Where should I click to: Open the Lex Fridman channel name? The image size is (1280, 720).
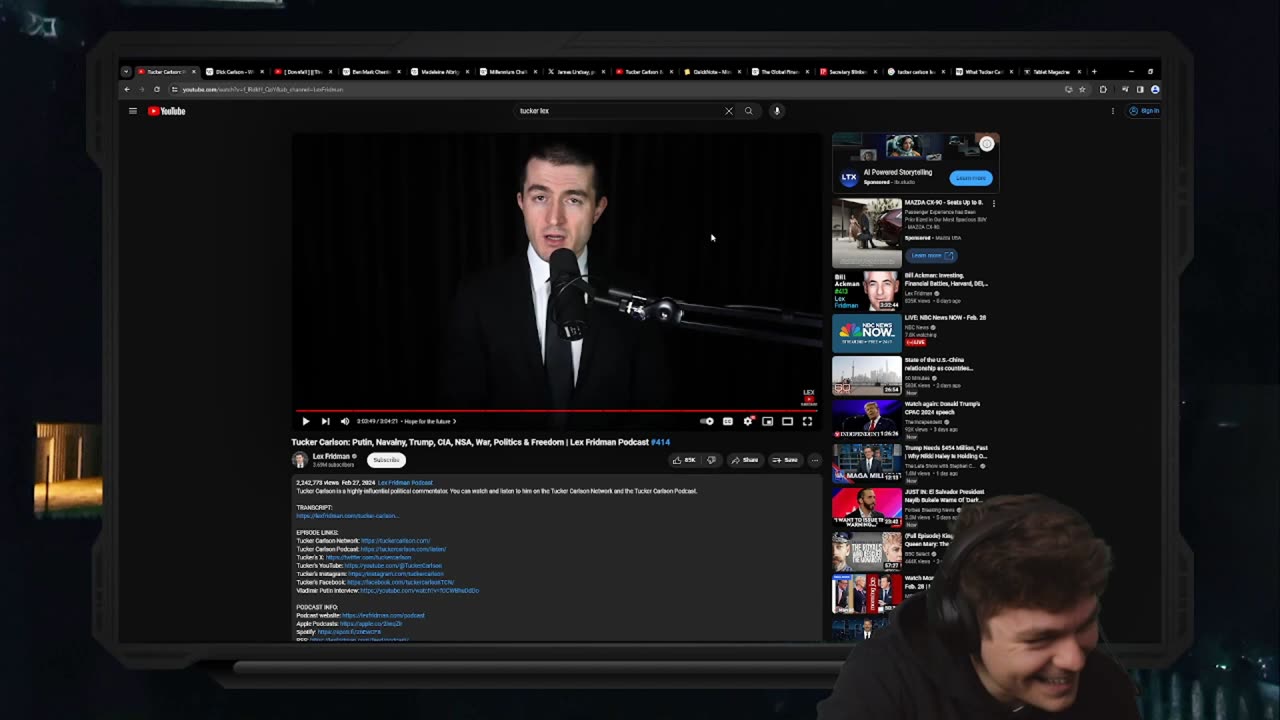(331, 457)
